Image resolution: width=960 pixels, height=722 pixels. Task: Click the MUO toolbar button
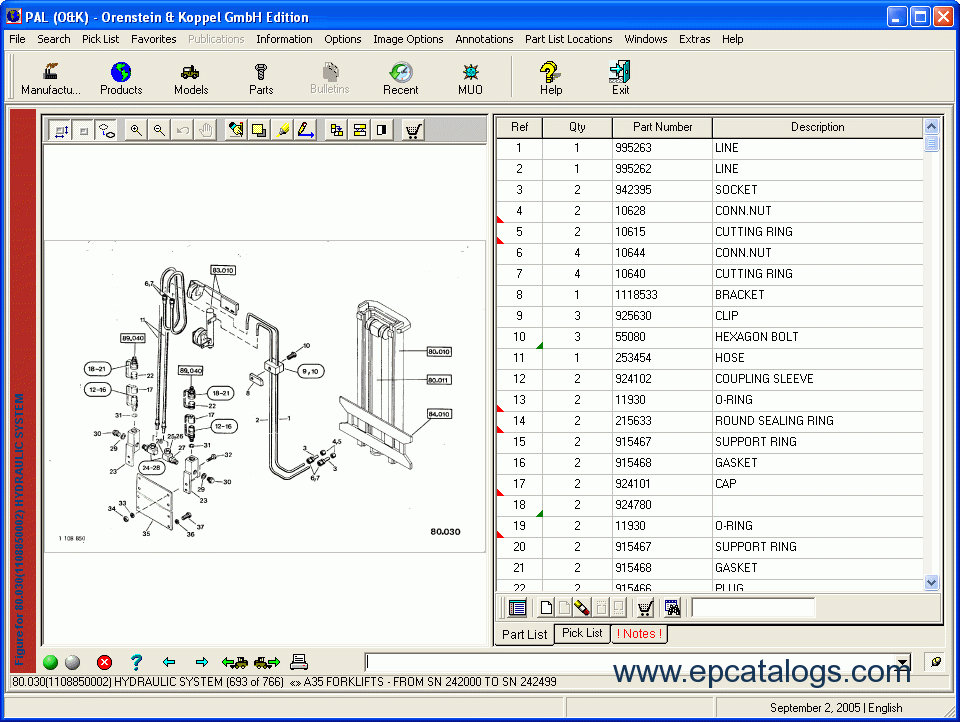click(470, 78)
